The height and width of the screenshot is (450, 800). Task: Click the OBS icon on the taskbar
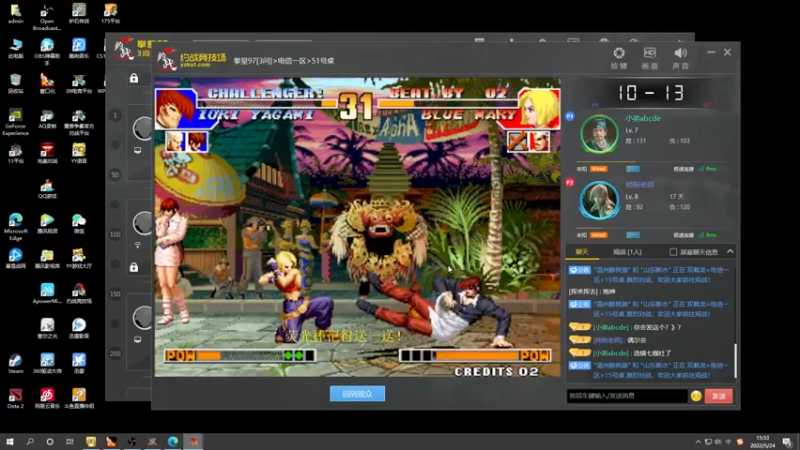click(x=132, y=441)
